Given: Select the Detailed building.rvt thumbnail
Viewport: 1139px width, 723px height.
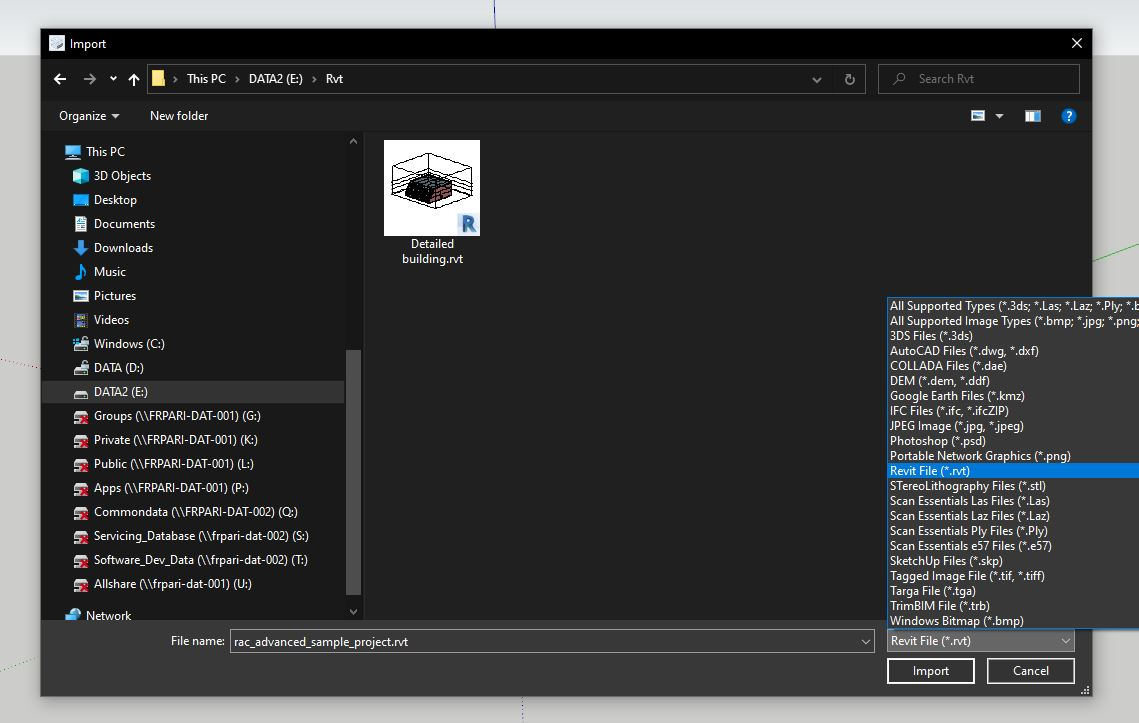Looking at the screenshot, I should [431, 188].
